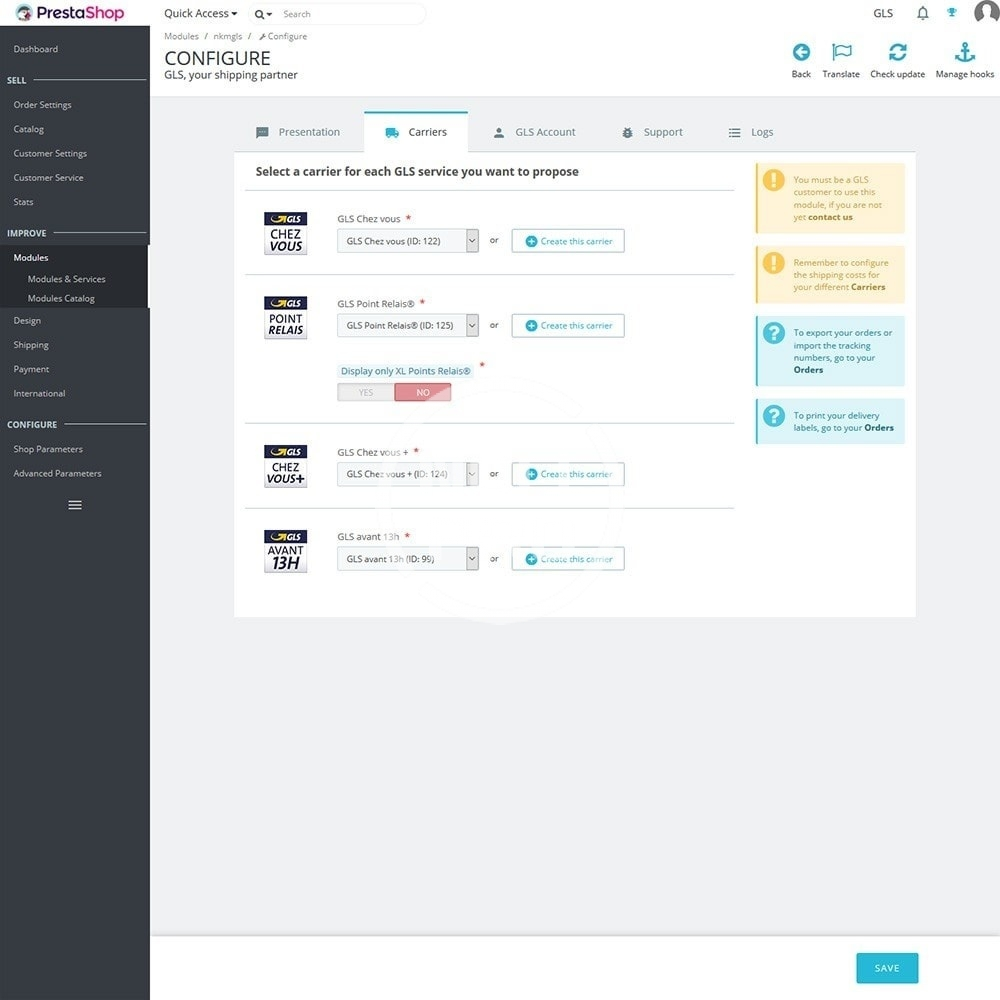Follow the contact us link
1000x1000 pixels.
(x=830, y=217)
